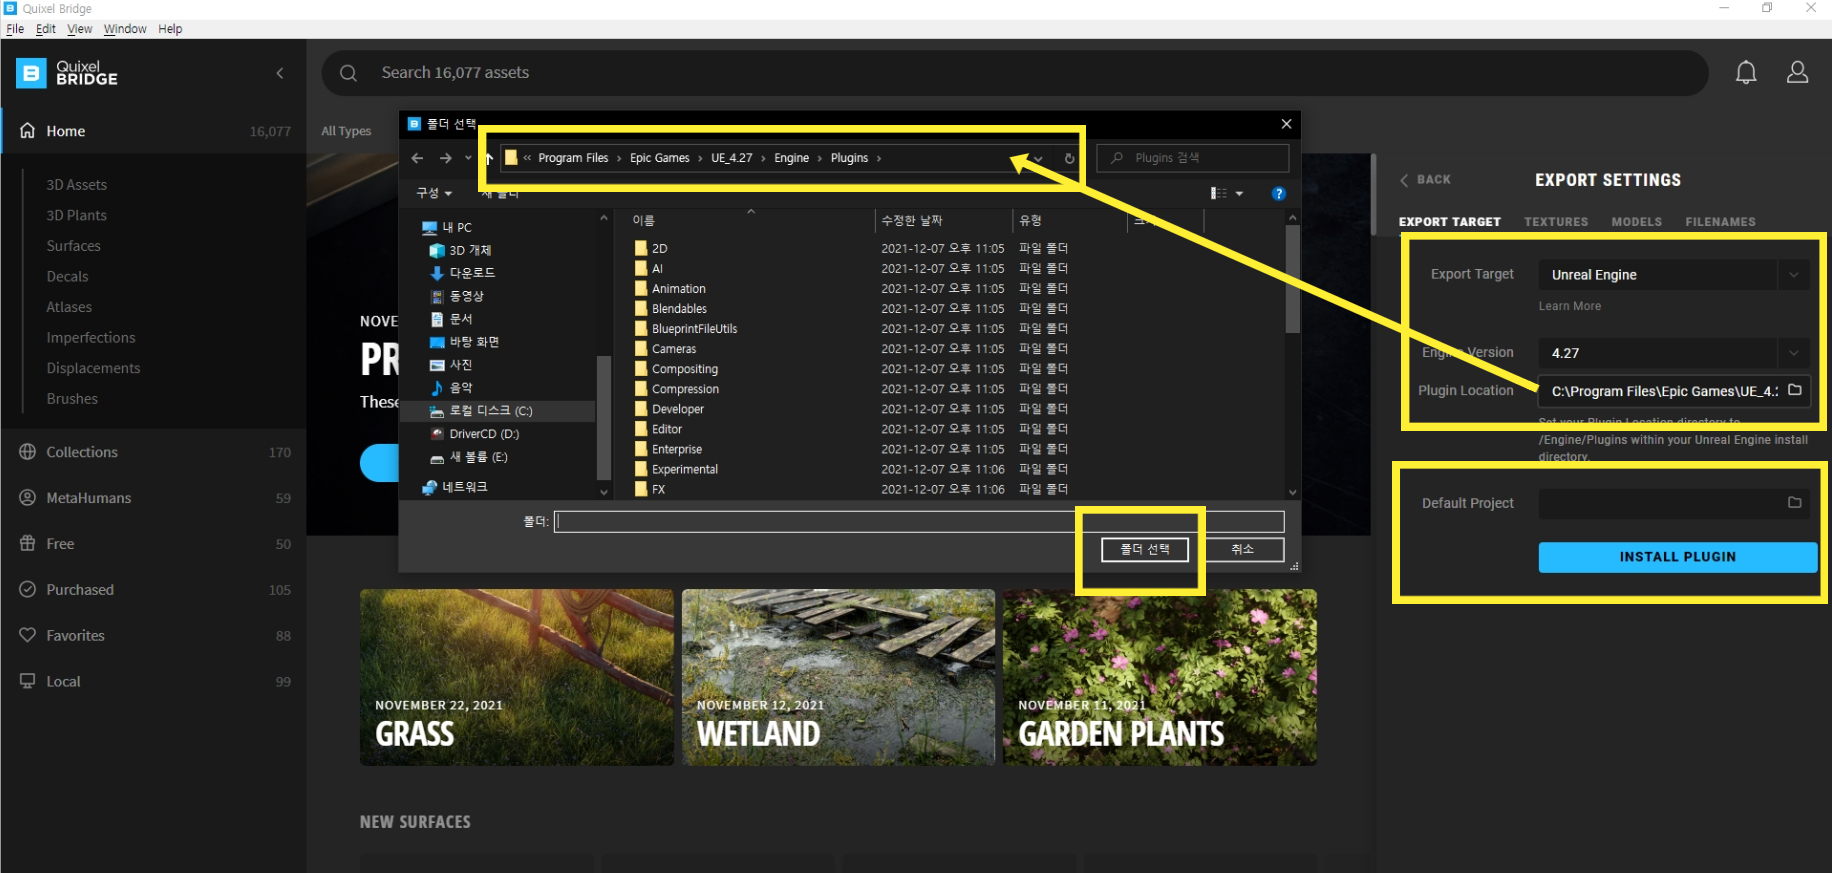Browse for Default Project folder icon
This screenshot has height=873, width=1832.
[1795, 503]
